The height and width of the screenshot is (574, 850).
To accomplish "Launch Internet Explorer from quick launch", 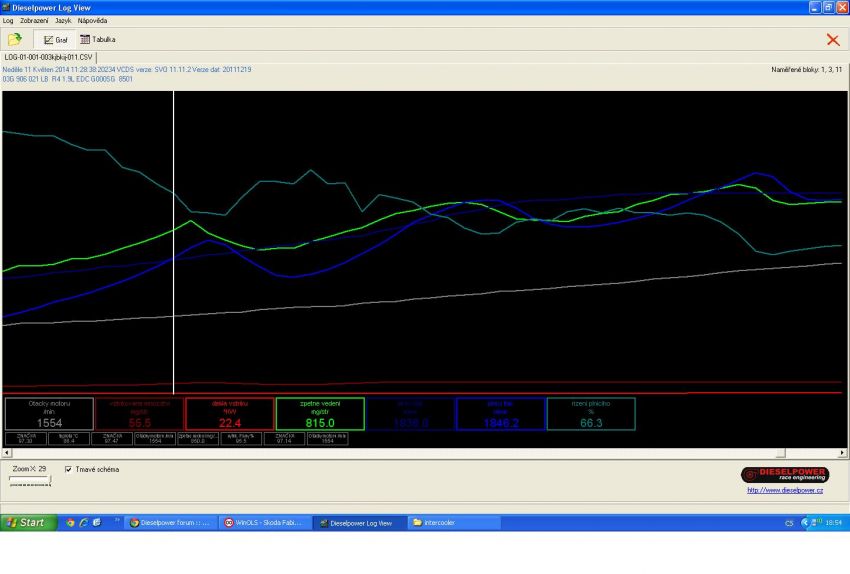I will [x=83, y=523].
